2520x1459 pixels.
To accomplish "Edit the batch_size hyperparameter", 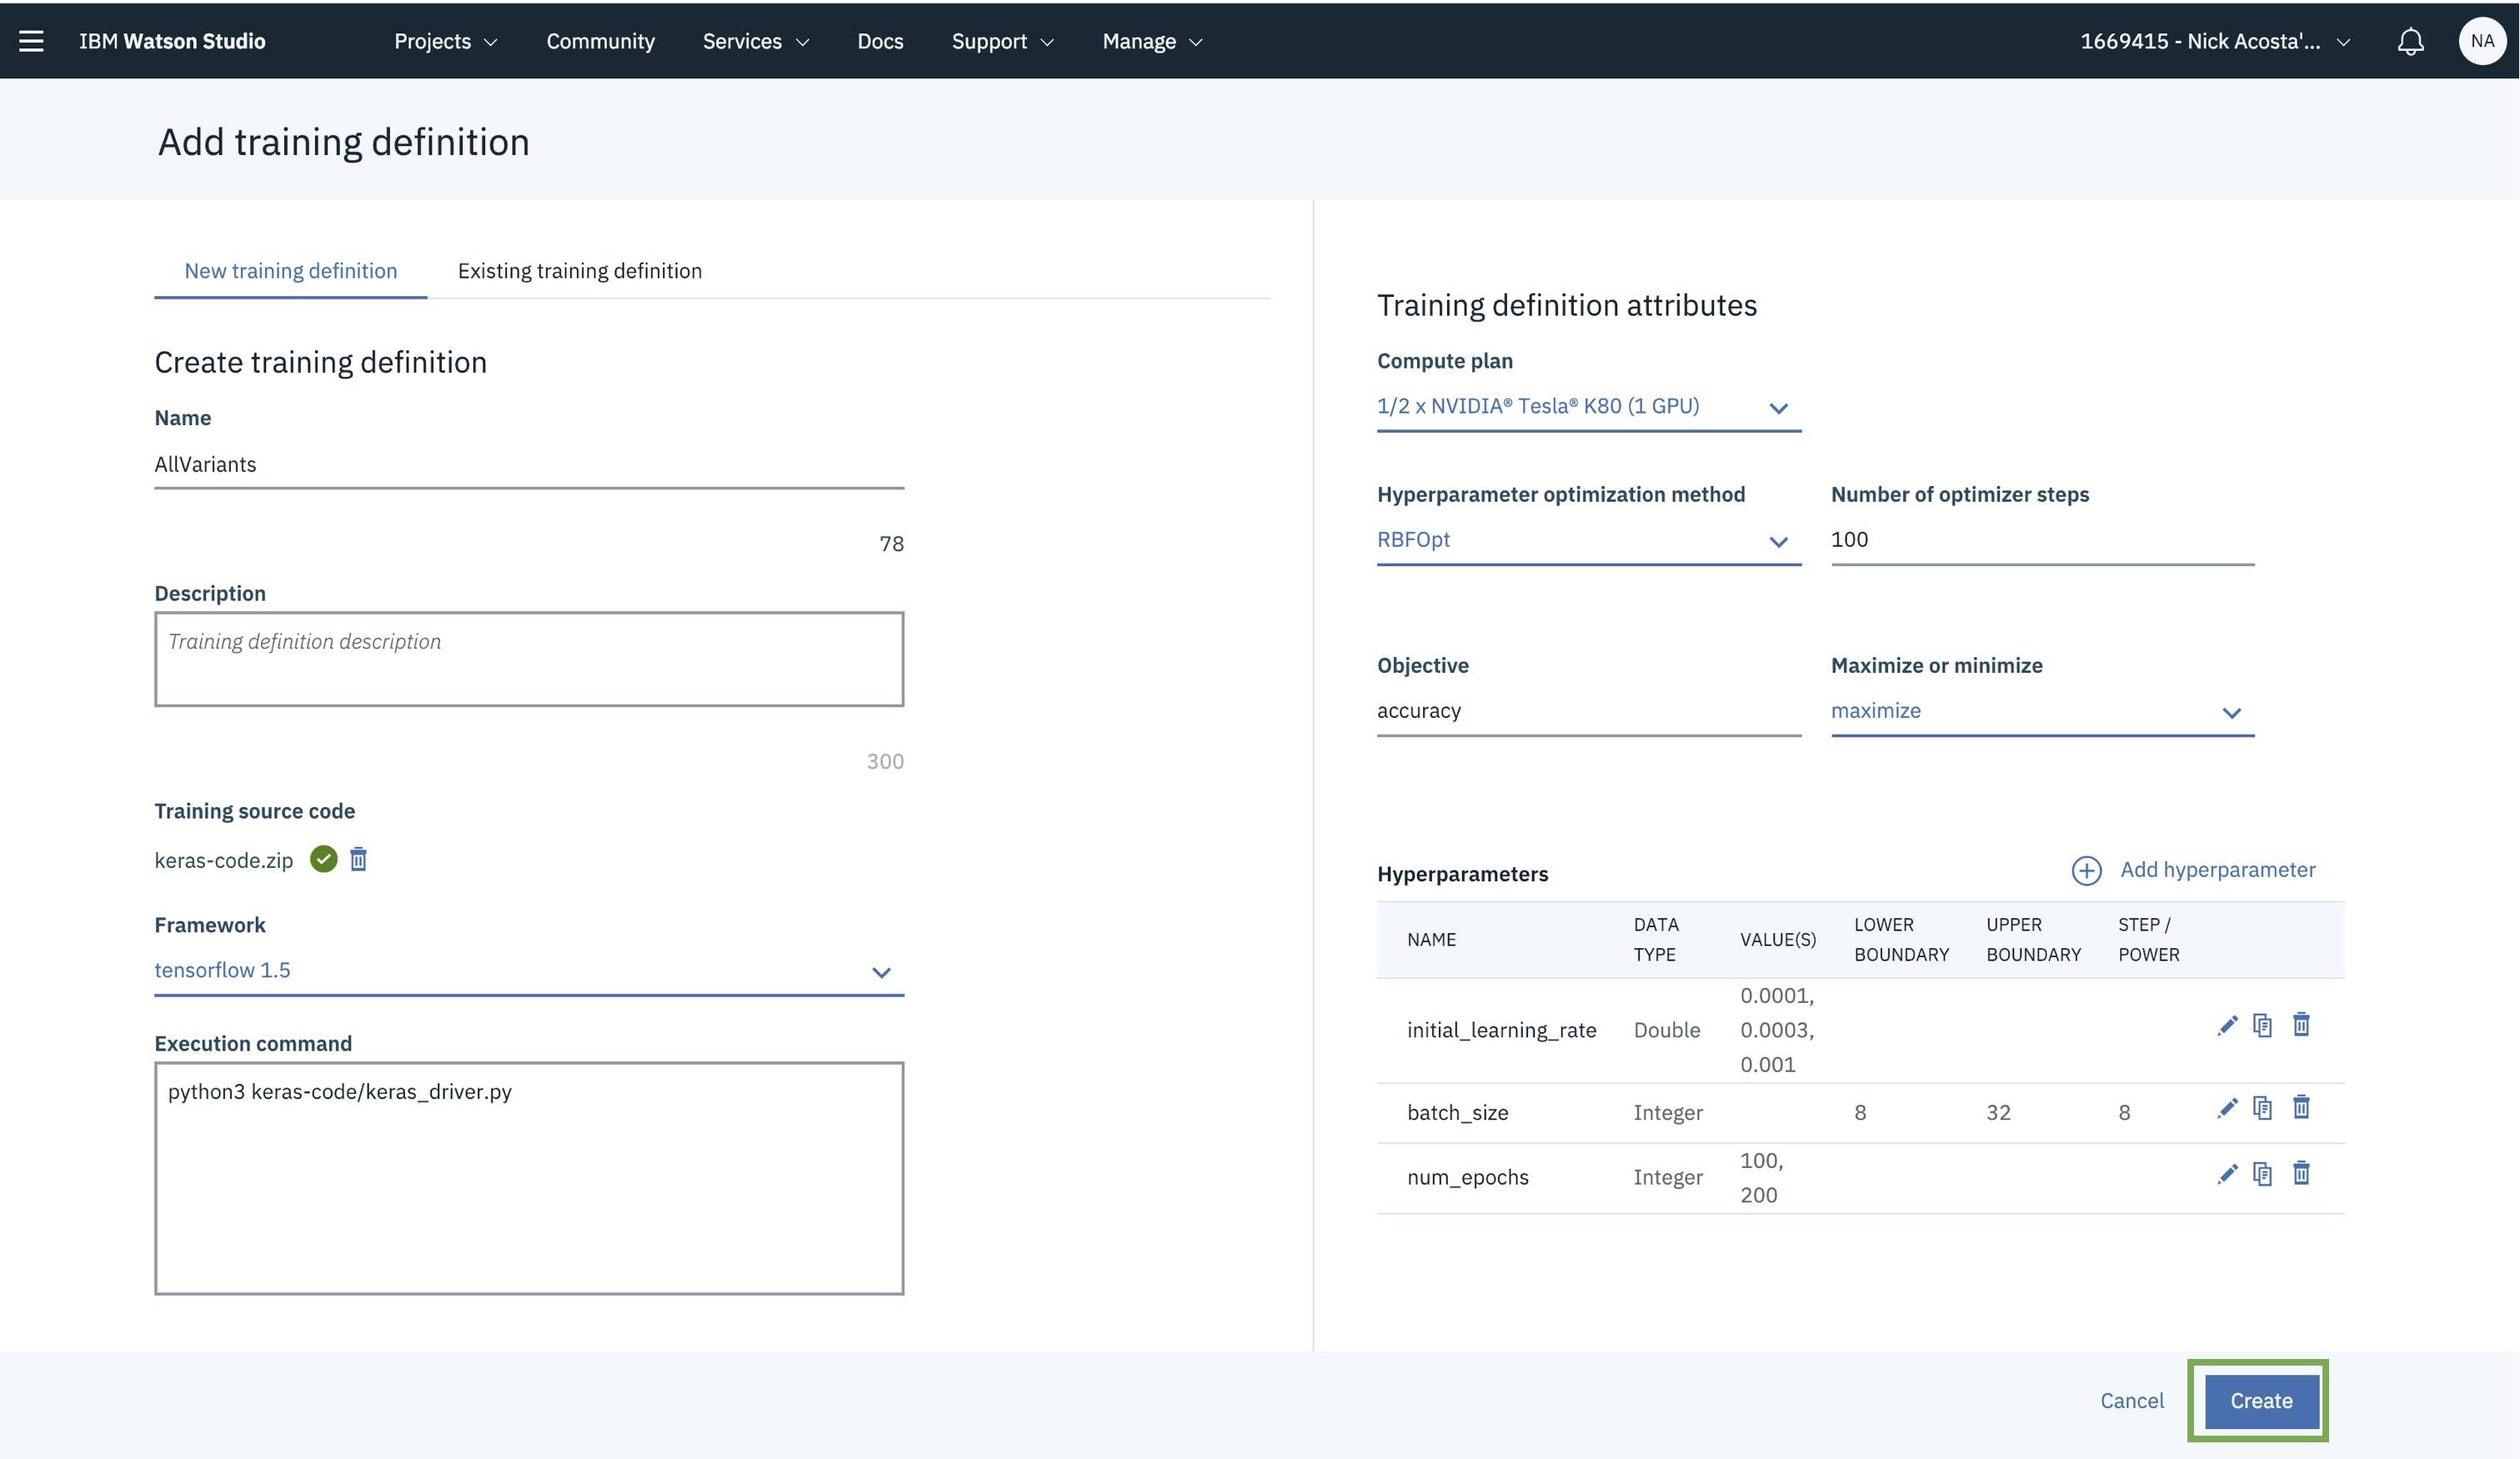I will (x=2227, y=1109).
